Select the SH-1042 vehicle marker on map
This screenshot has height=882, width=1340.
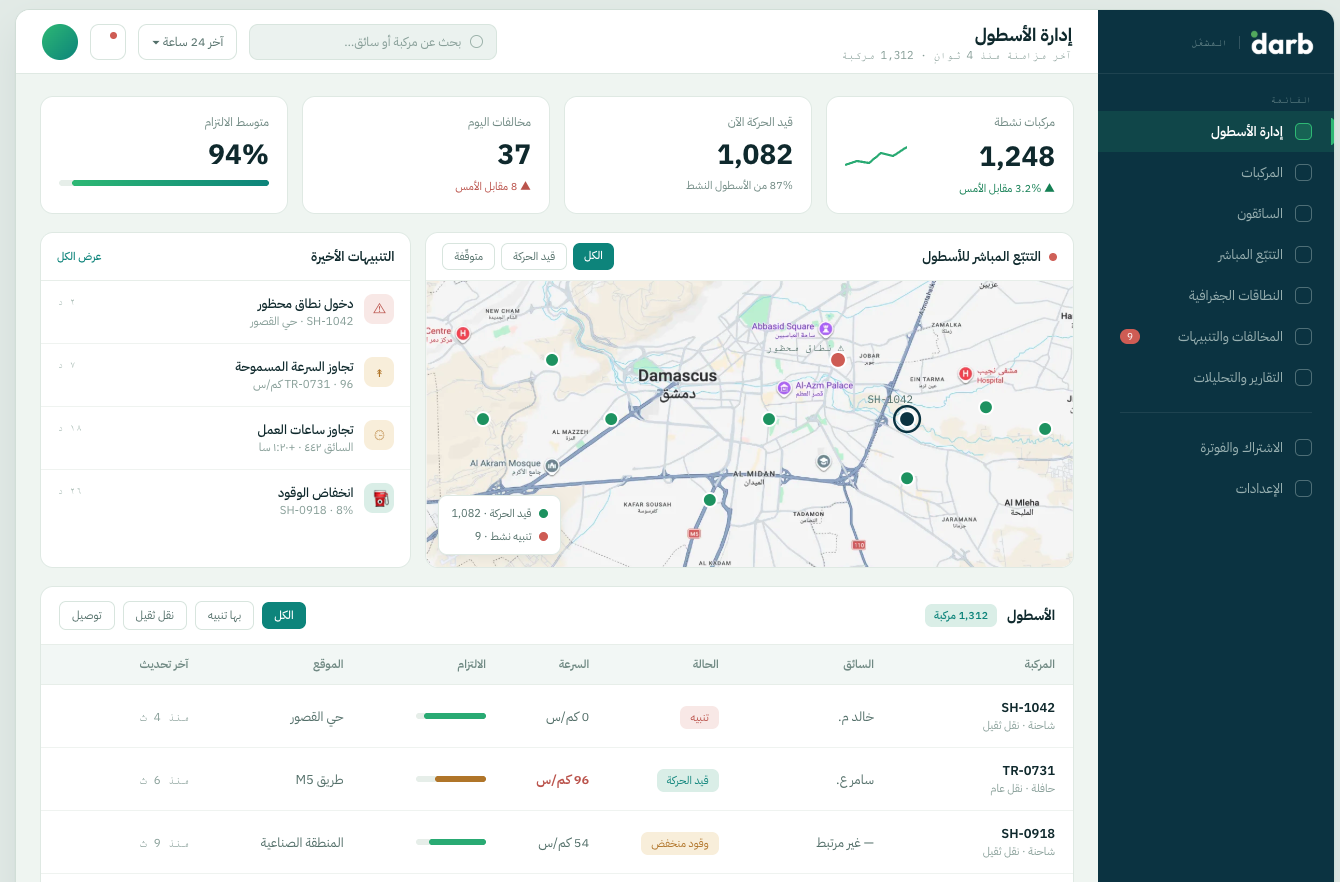pos(907,419)
